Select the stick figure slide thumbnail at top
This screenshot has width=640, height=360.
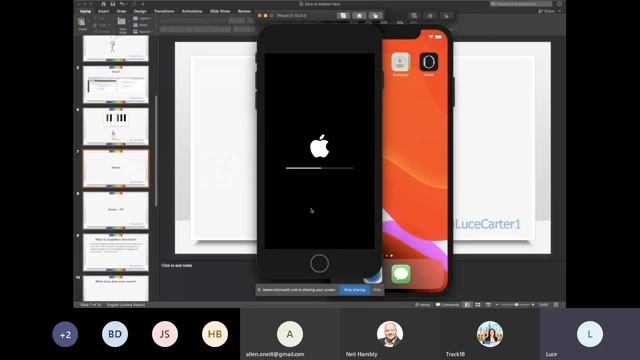116,48
